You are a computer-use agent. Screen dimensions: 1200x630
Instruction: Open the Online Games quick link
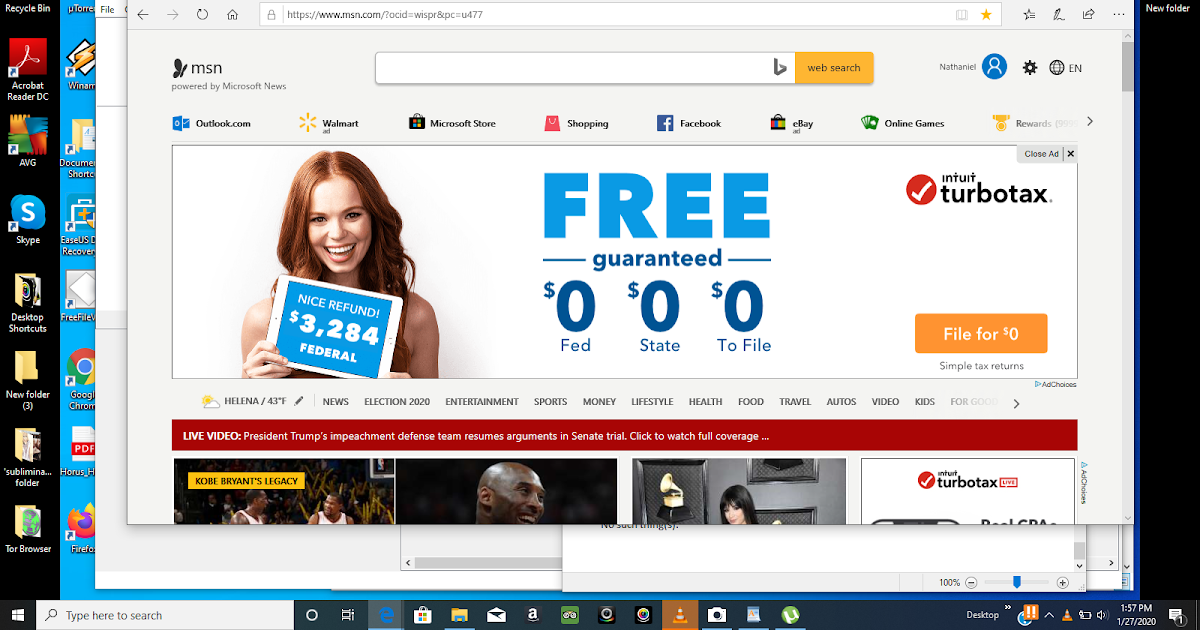click(902, 123)
